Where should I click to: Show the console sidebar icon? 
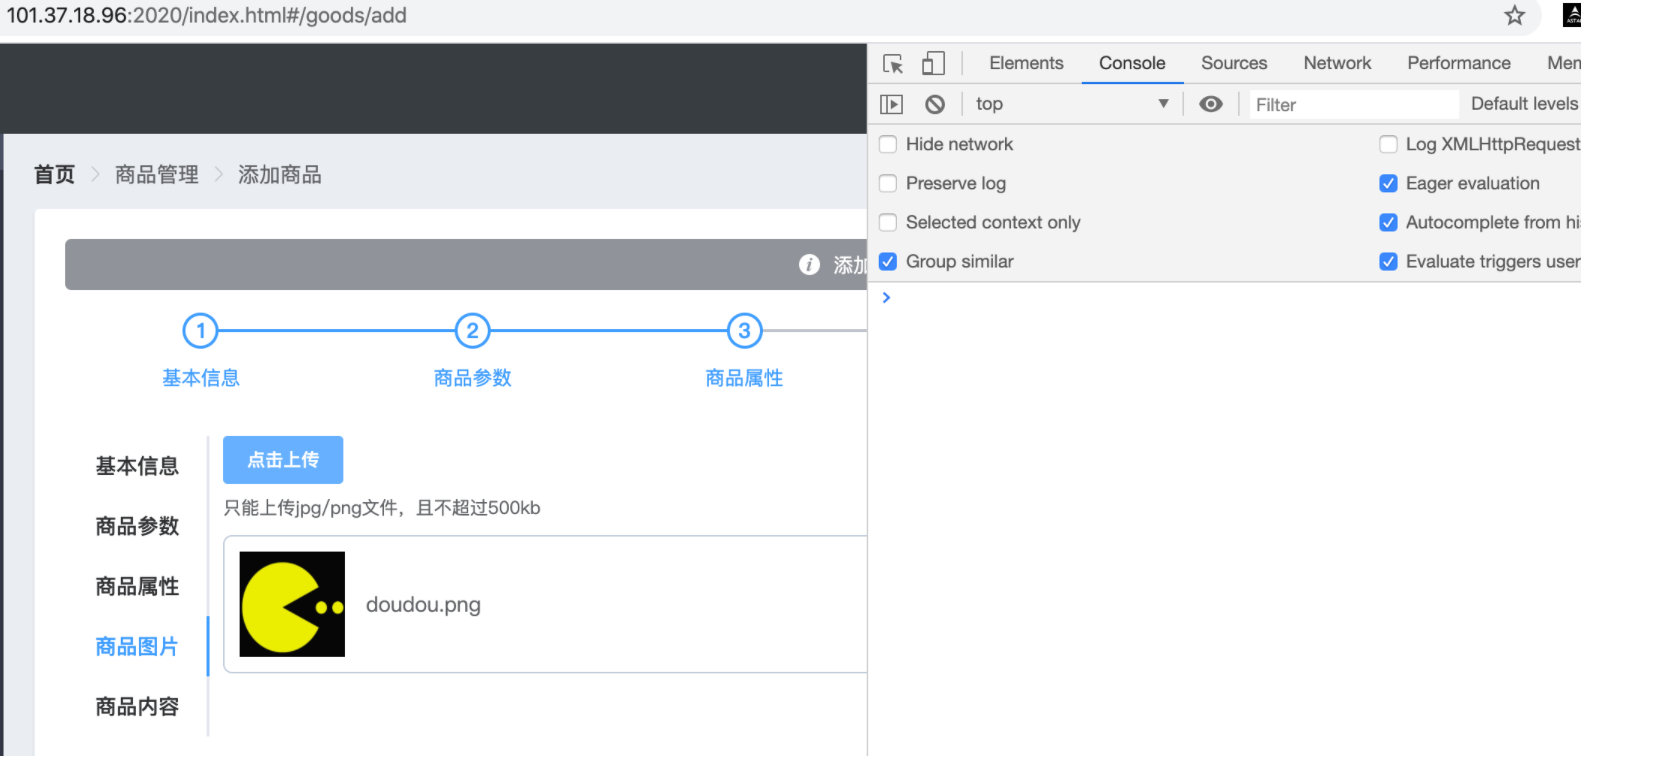(891, 104)
